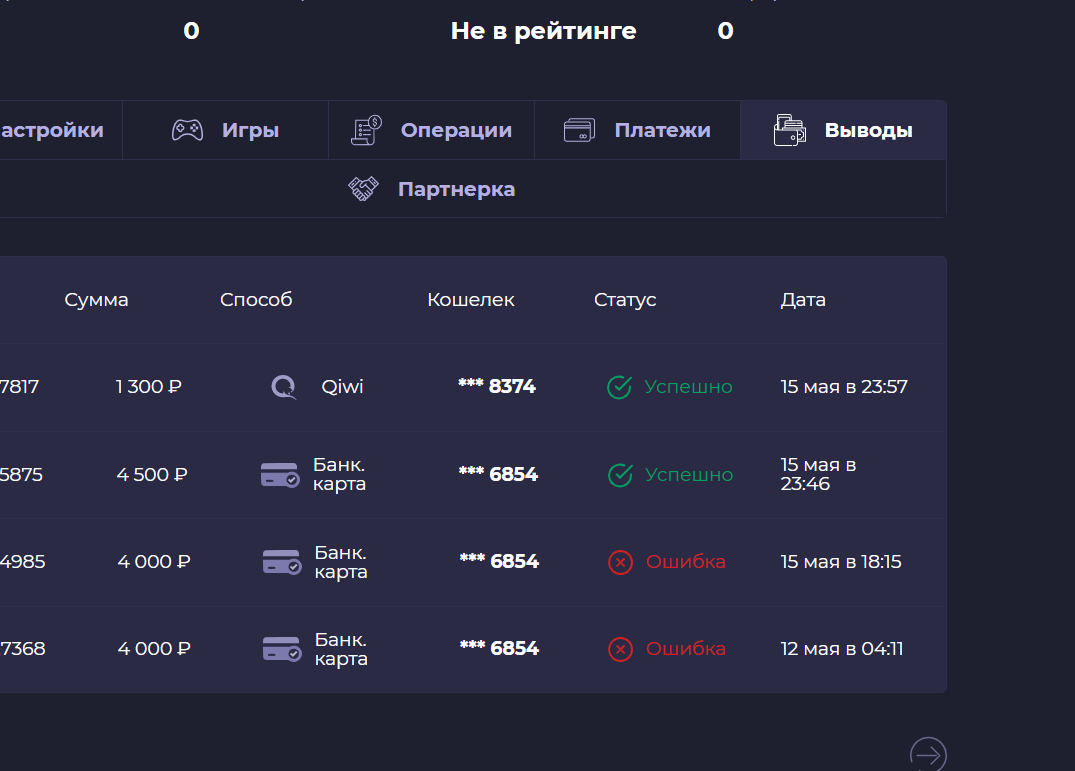
Task: Click Успешно status in the 4 500 ₽ row
Action: click(689, 474)
